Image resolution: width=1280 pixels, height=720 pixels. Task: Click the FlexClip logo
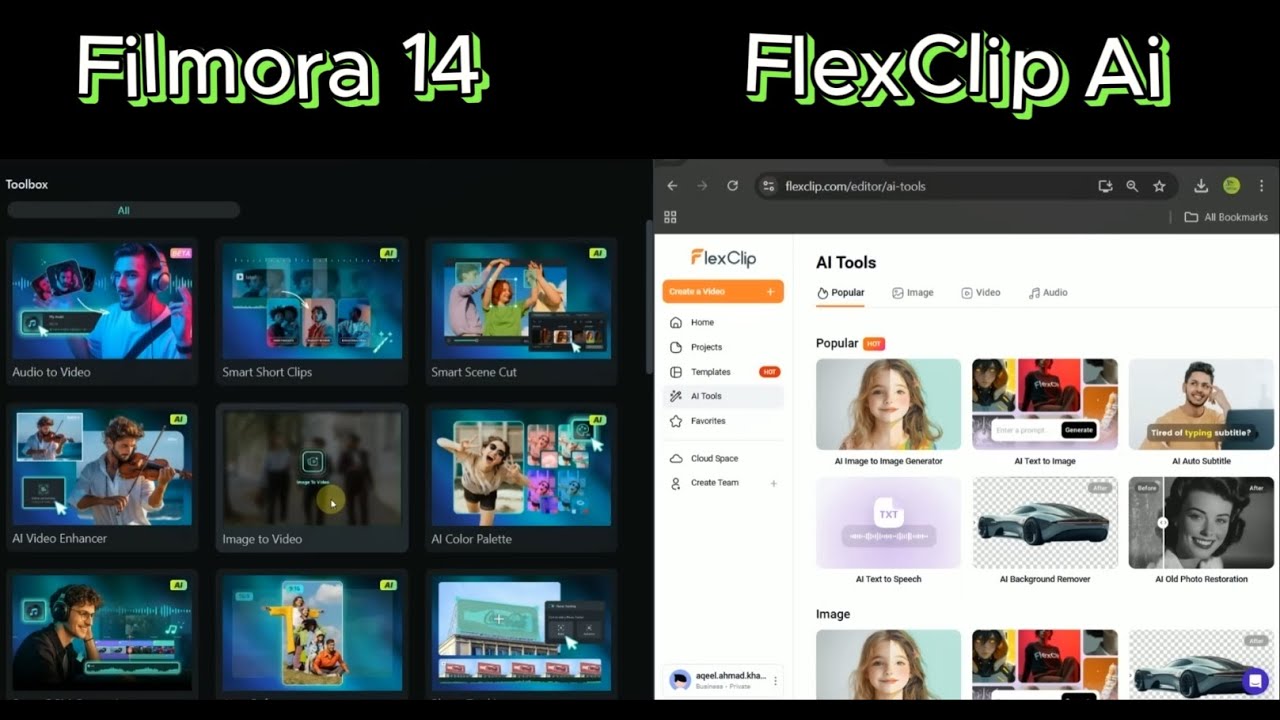point(723,258)
